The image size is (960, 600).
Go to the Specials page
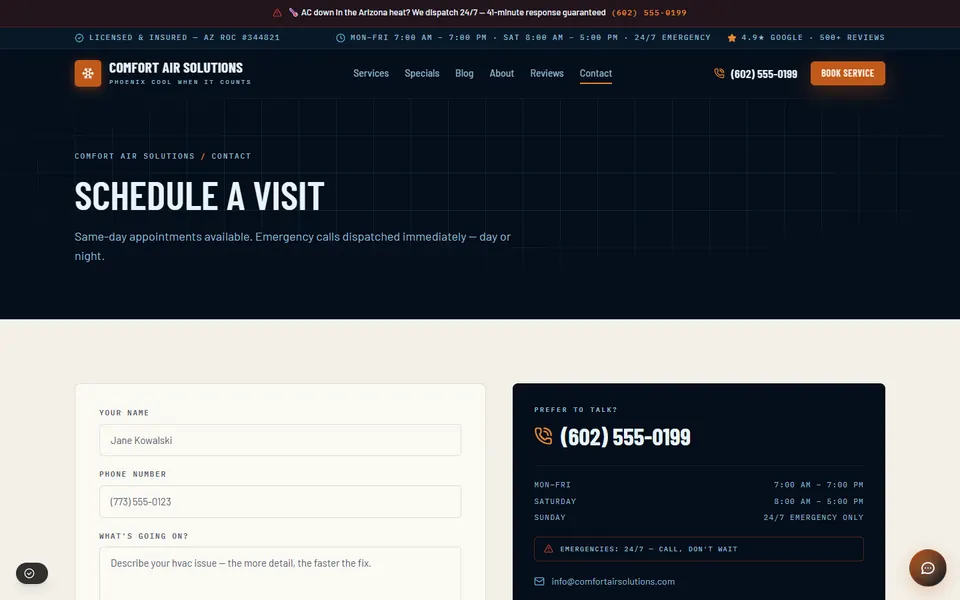coord(422,73)
